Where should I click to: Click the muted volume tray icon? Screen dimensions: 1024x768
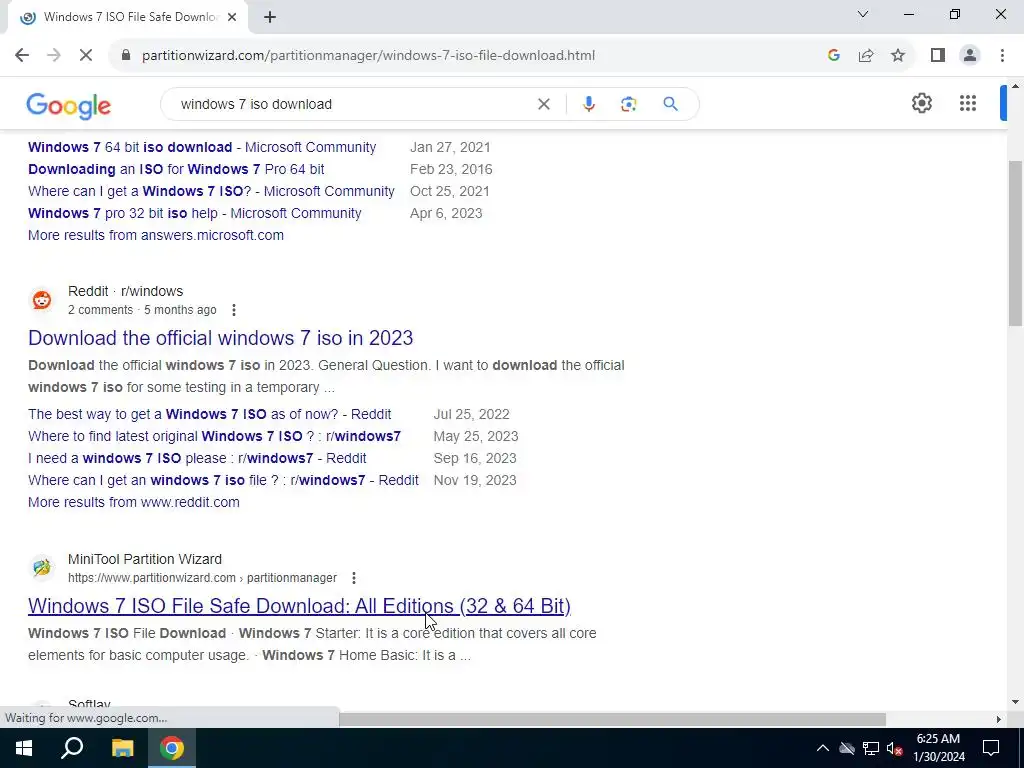tap(895, 748)
